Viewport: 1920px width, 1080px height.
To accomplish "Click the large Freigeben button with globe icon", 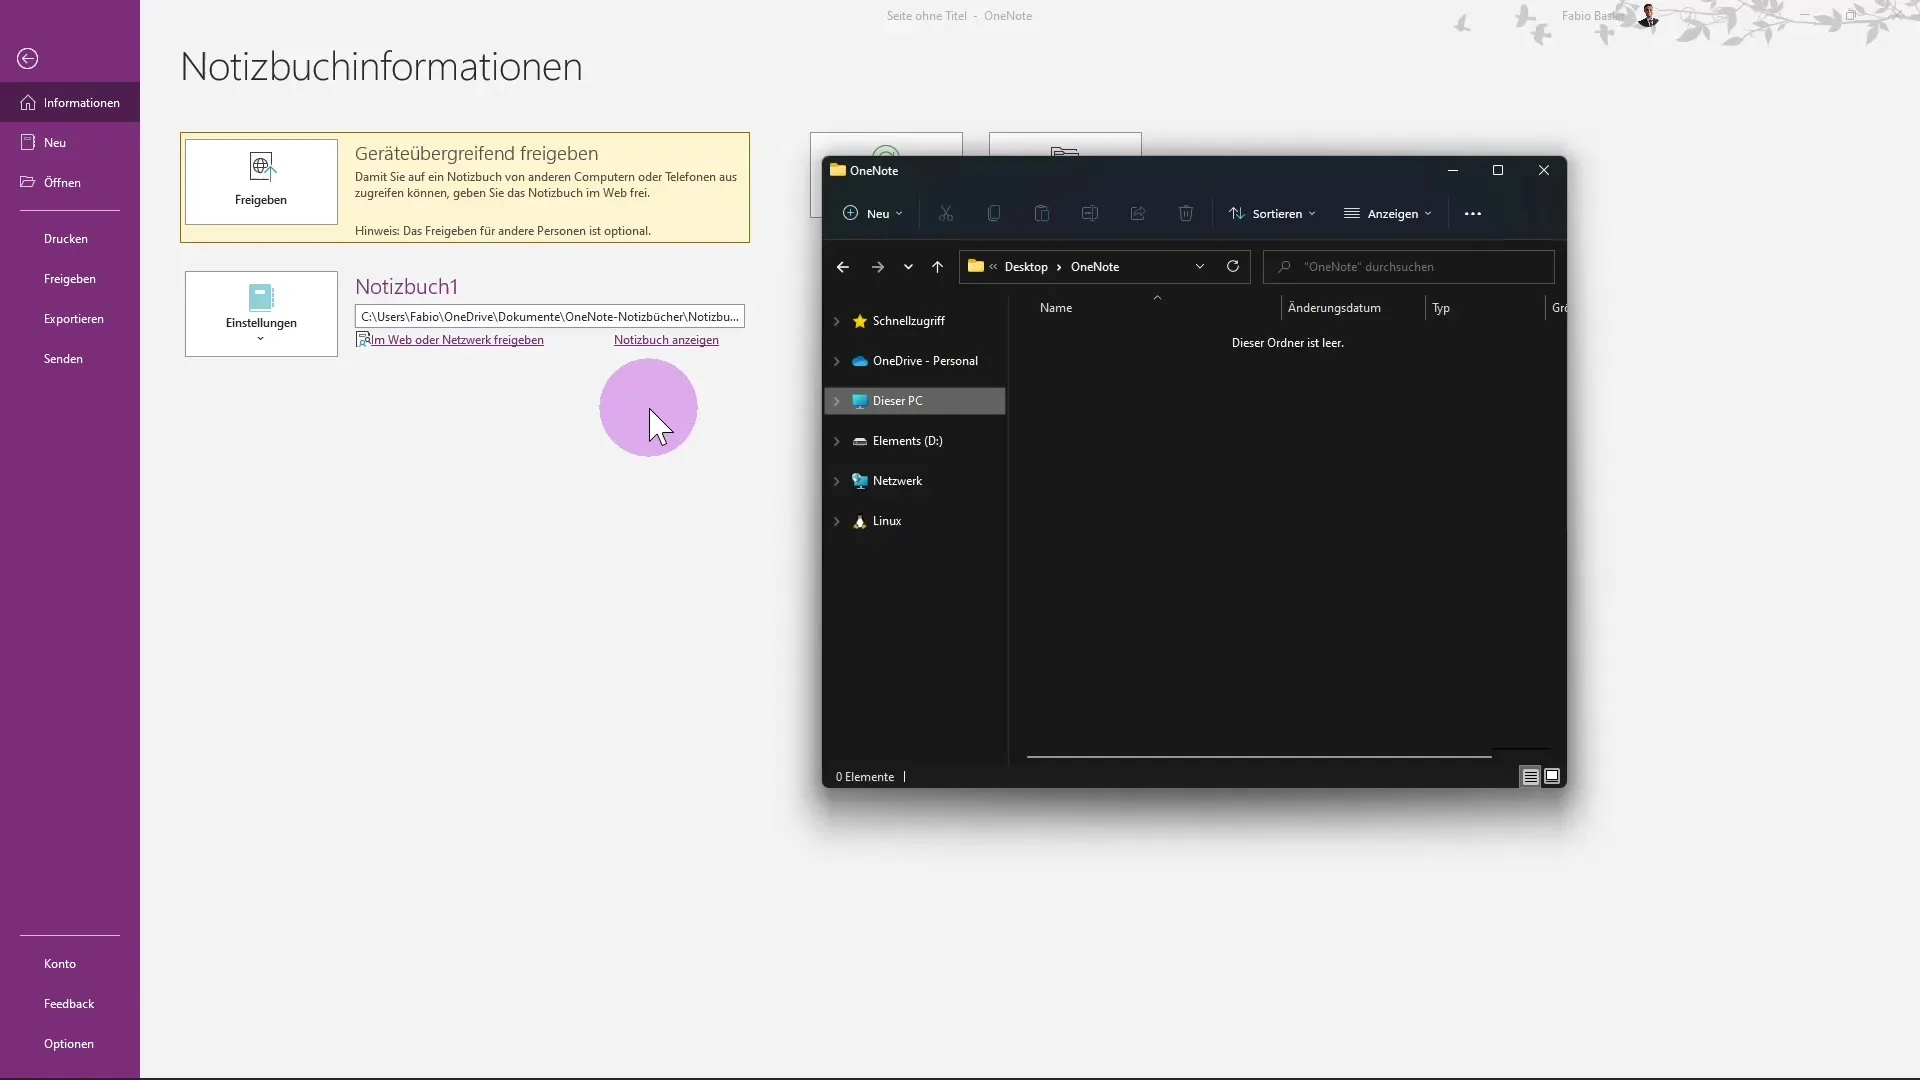I will [x=261, y=182].
